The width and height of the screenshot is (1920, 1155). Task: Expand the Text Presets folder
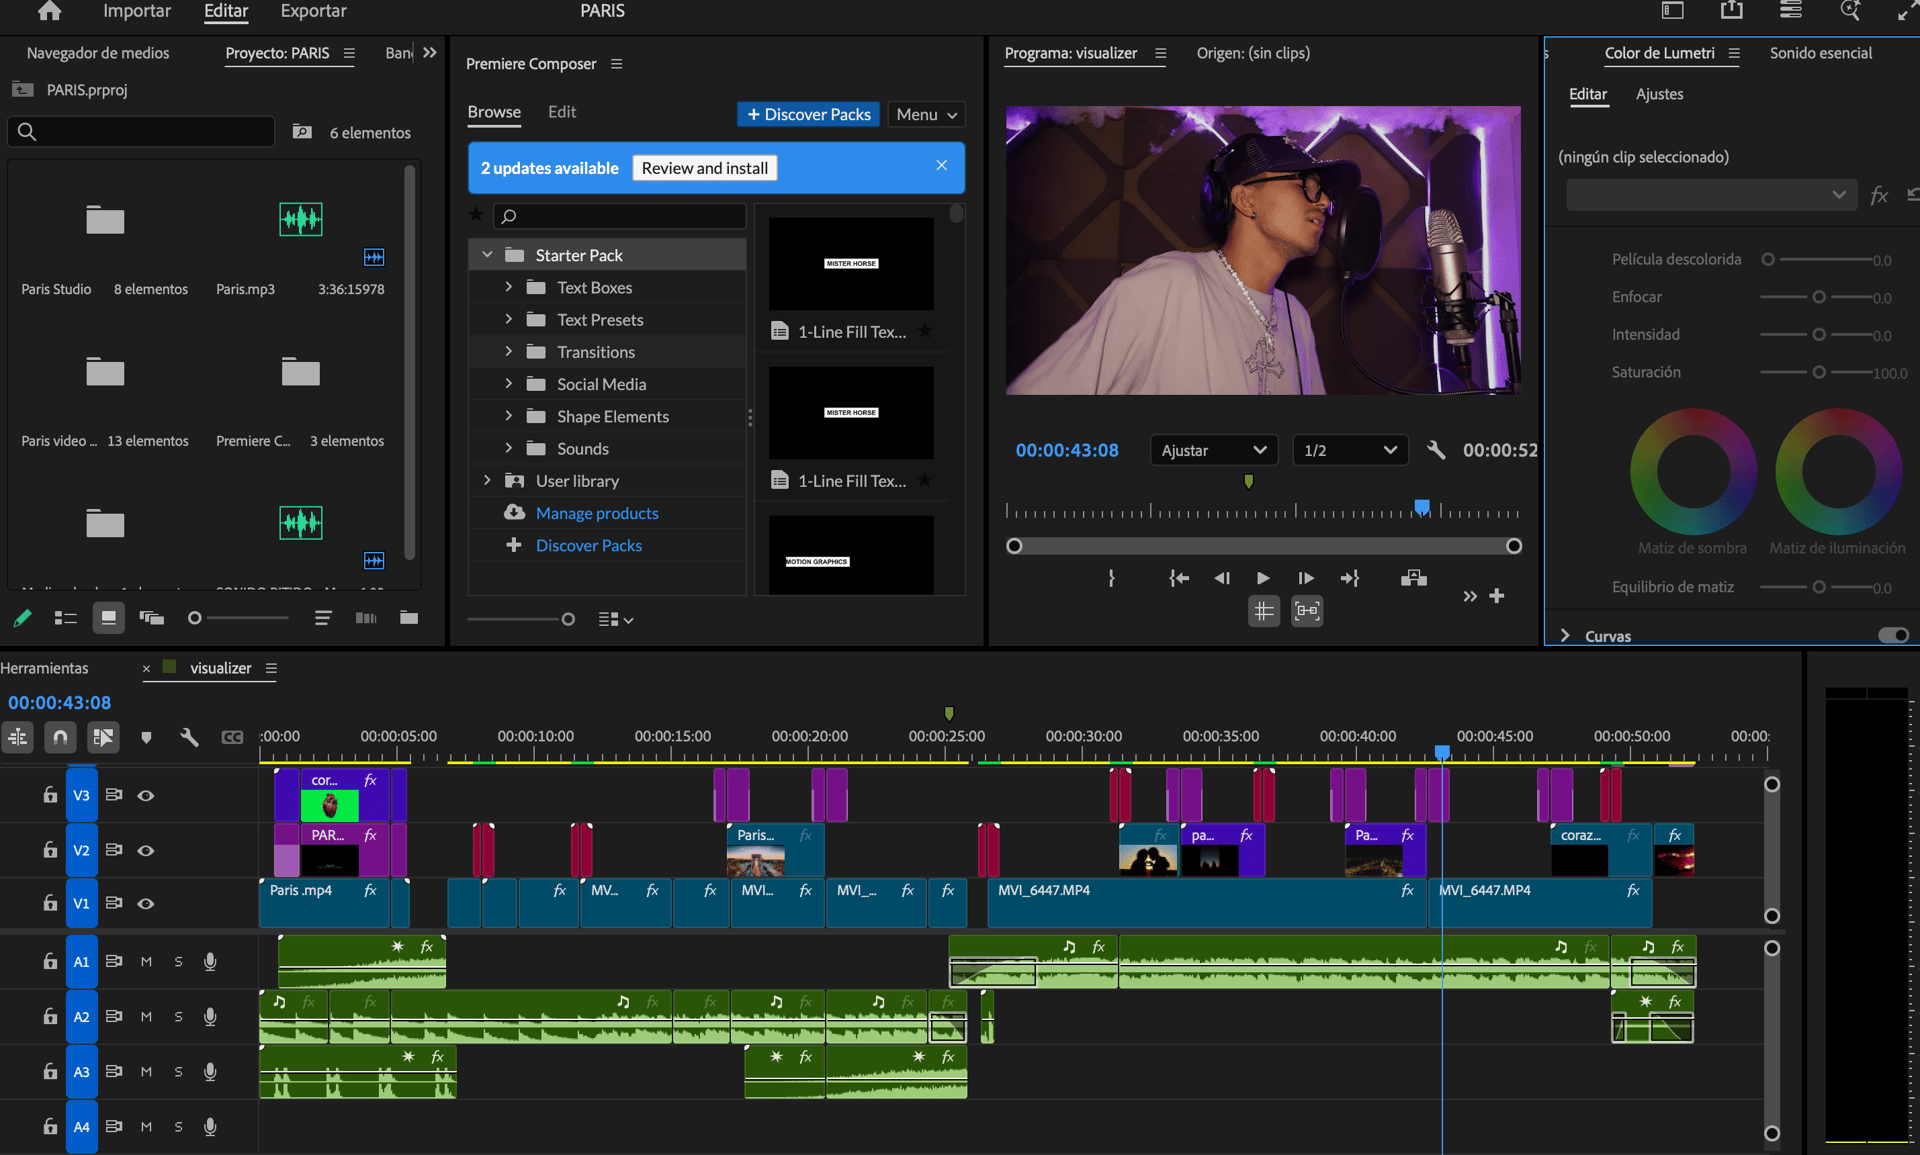pyautogui.click(x=508, y=319)
